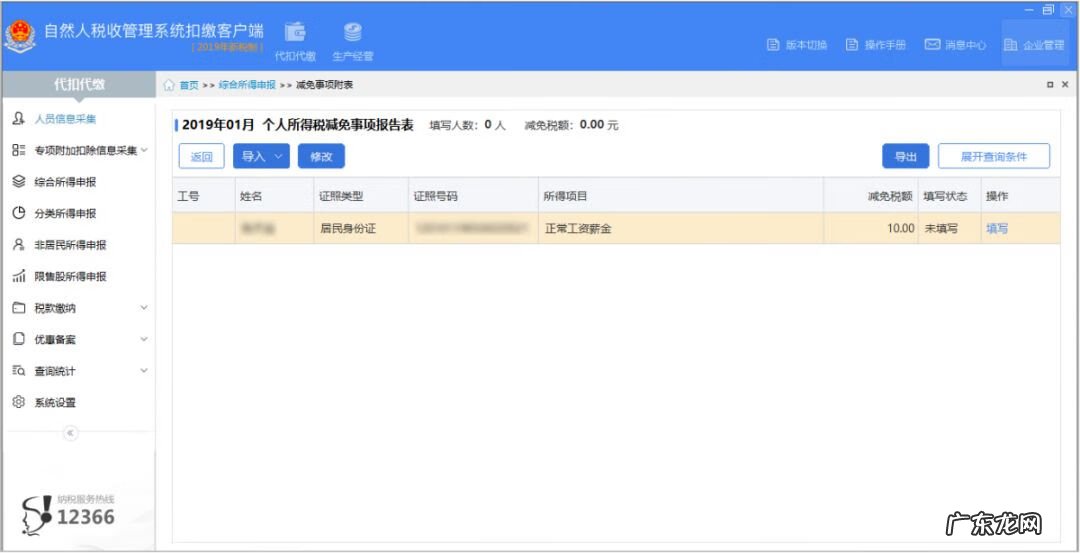
Task: Open the 代扣代缴 wallet icon in header
Action: (x=295, y=32)
